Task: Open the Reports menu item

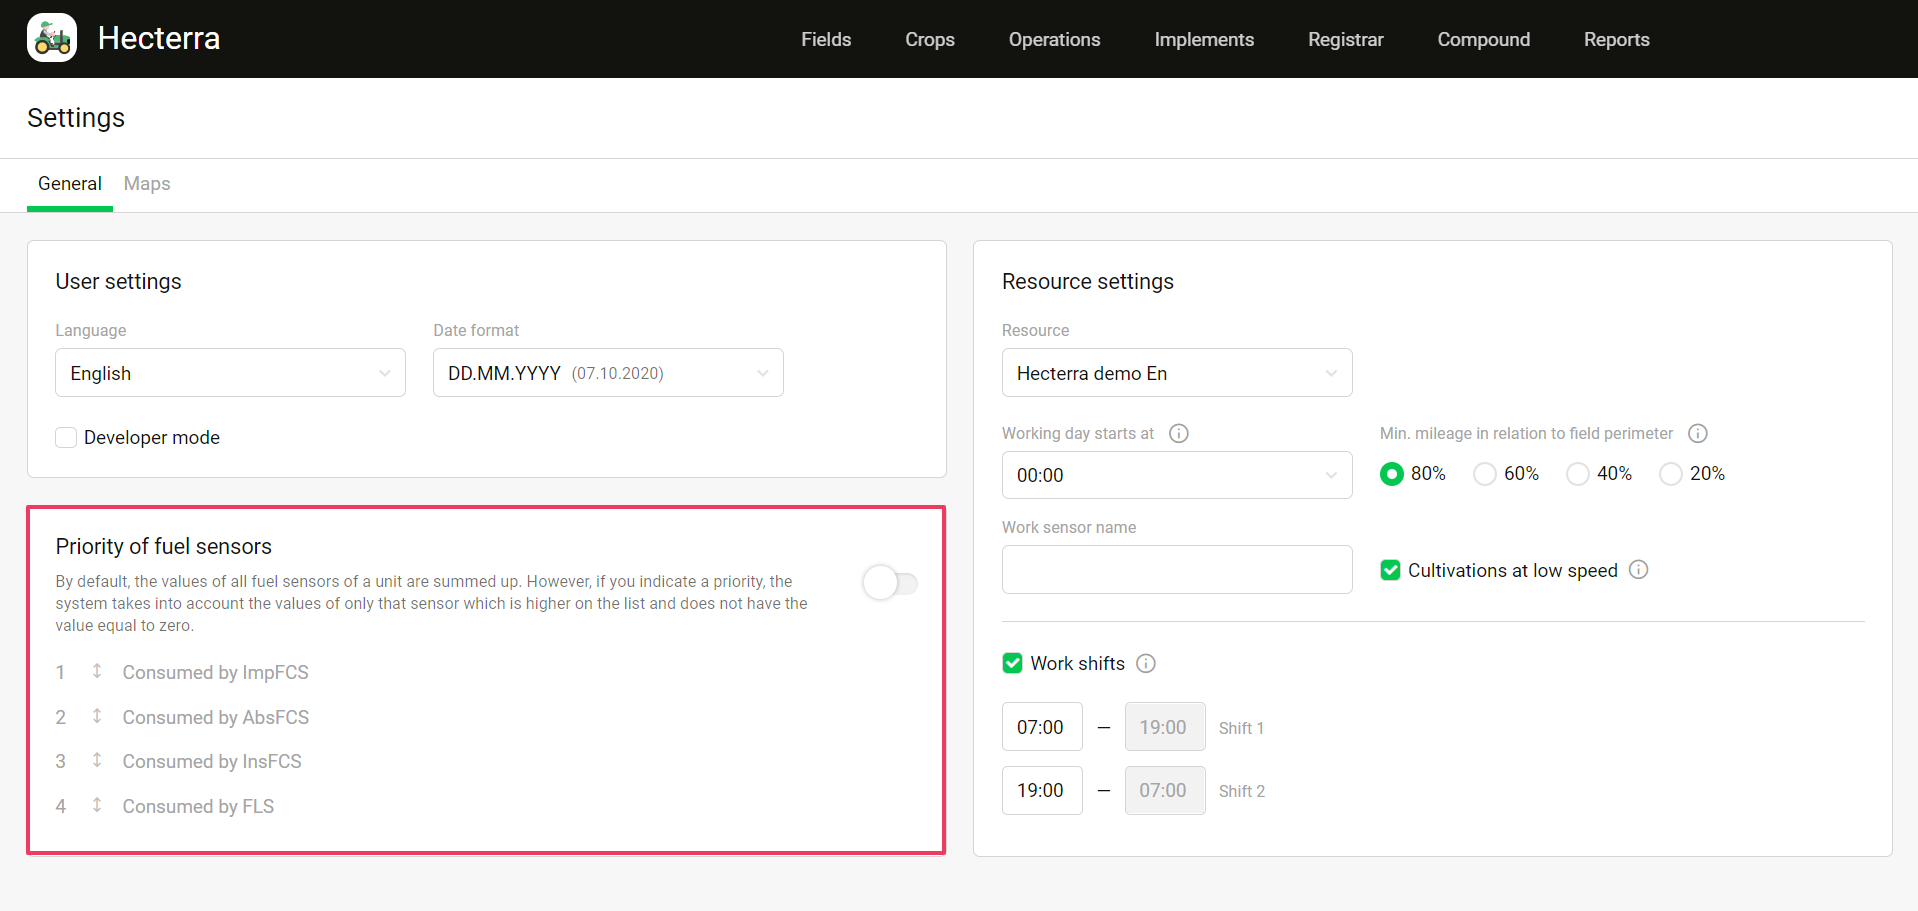Action: 1616,40
